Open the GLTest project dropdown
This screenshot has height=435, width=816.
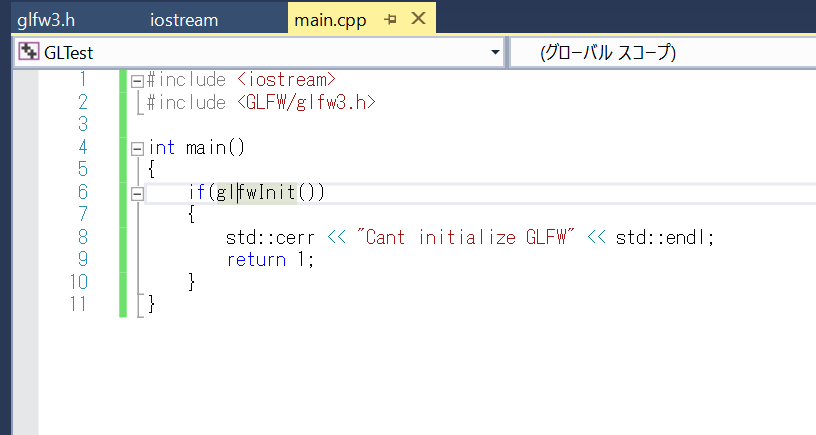point(495,52)
